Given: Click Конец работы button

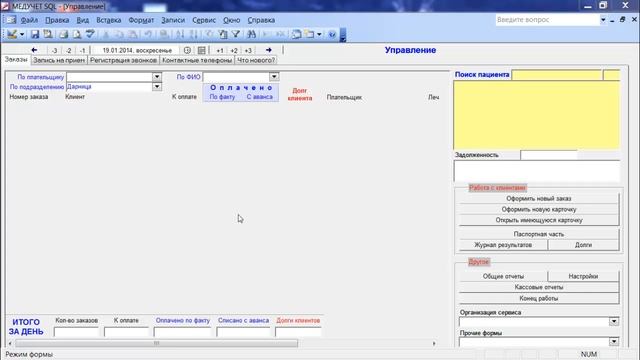Looking at the screenshot, I should tap(538, 298).
